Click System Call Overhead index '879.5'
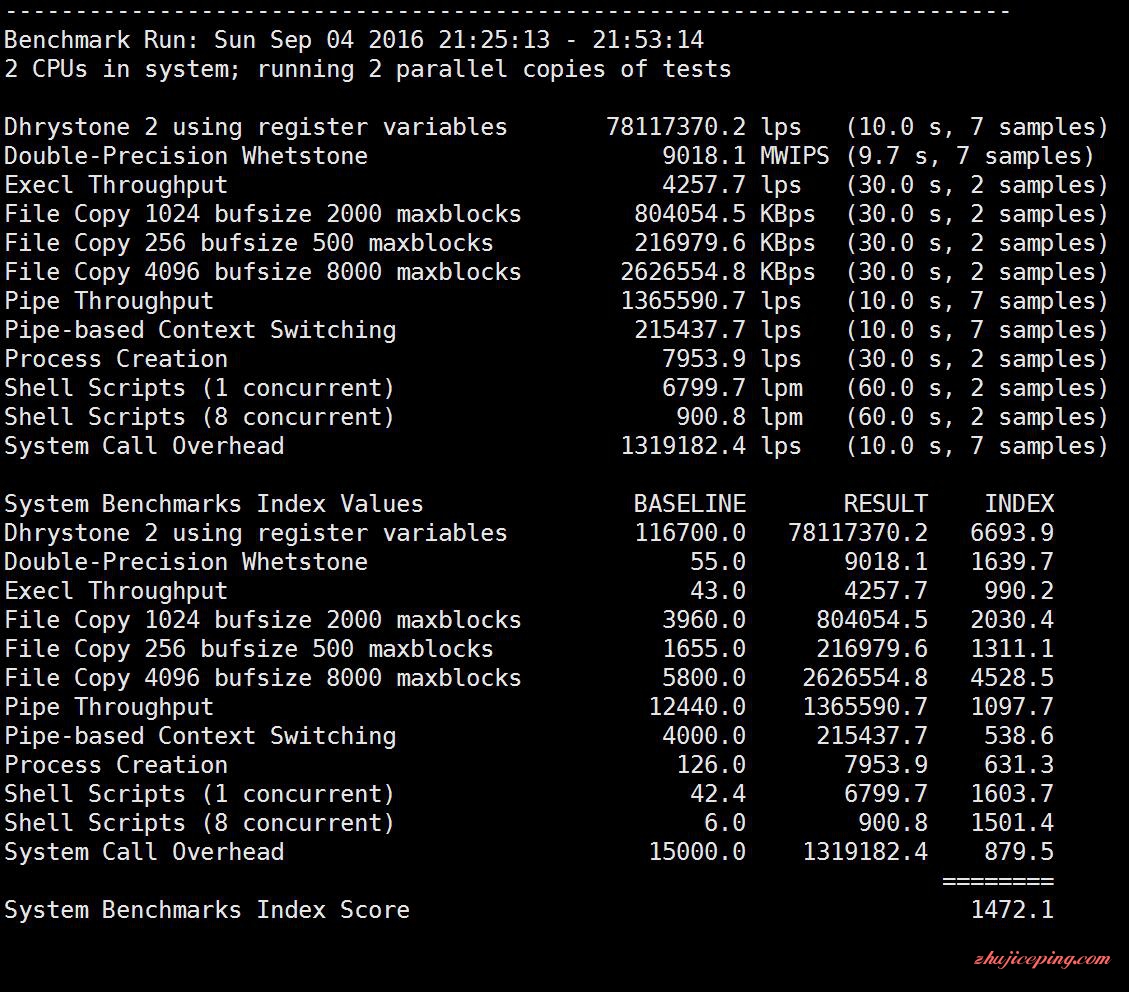This screenshot has width=1129, height=992. pyautogui.click(x=1019, y=852)
